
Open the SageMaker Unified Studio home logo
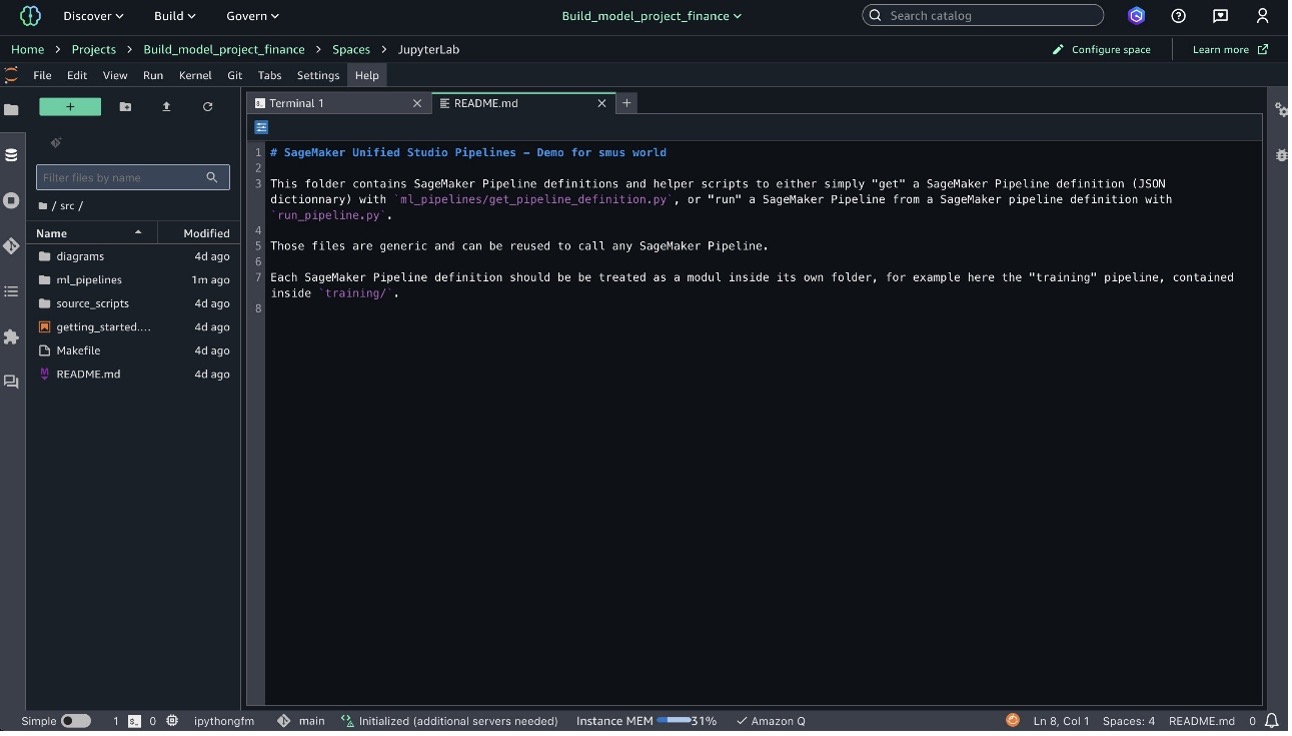(30, 16)
